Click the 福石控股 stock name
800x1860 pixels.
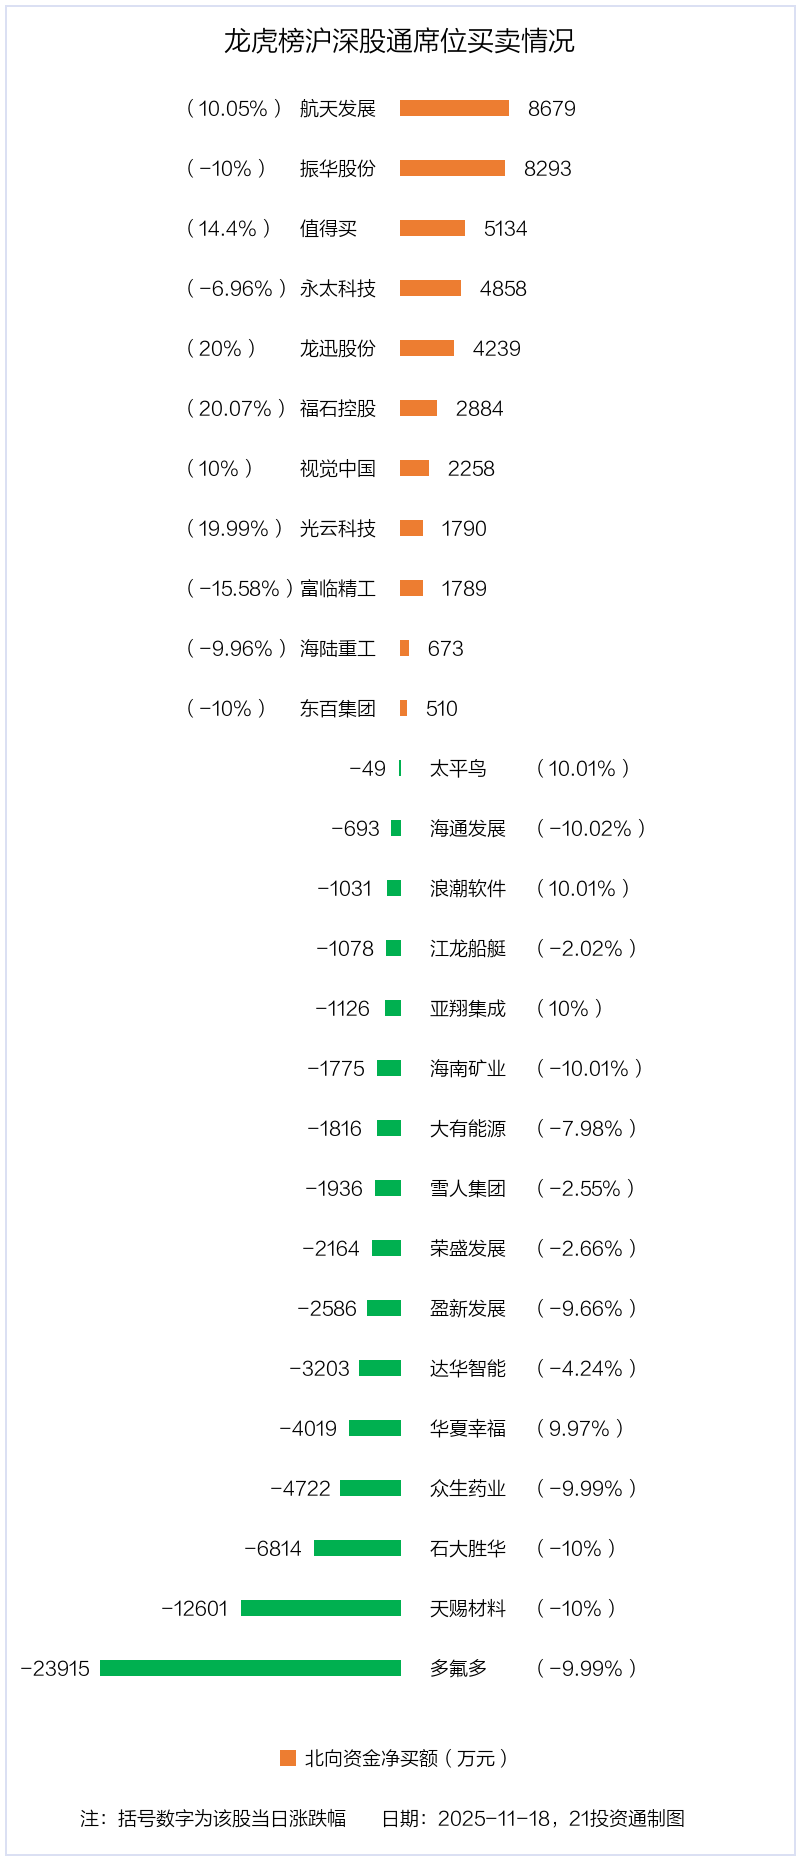[338, 409]
